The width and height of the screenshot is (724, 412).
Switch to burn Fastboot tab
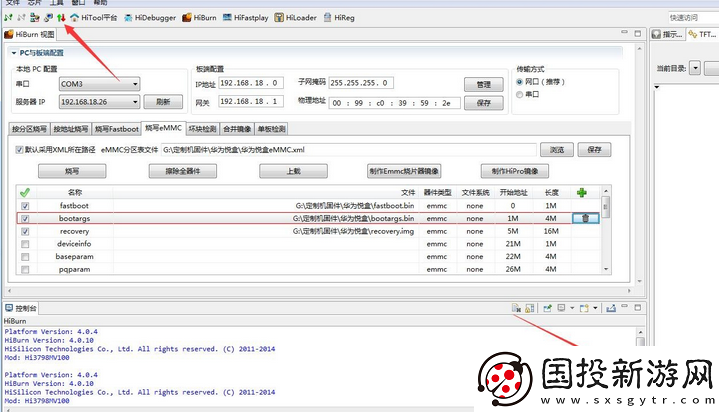[x=117, y=129]
